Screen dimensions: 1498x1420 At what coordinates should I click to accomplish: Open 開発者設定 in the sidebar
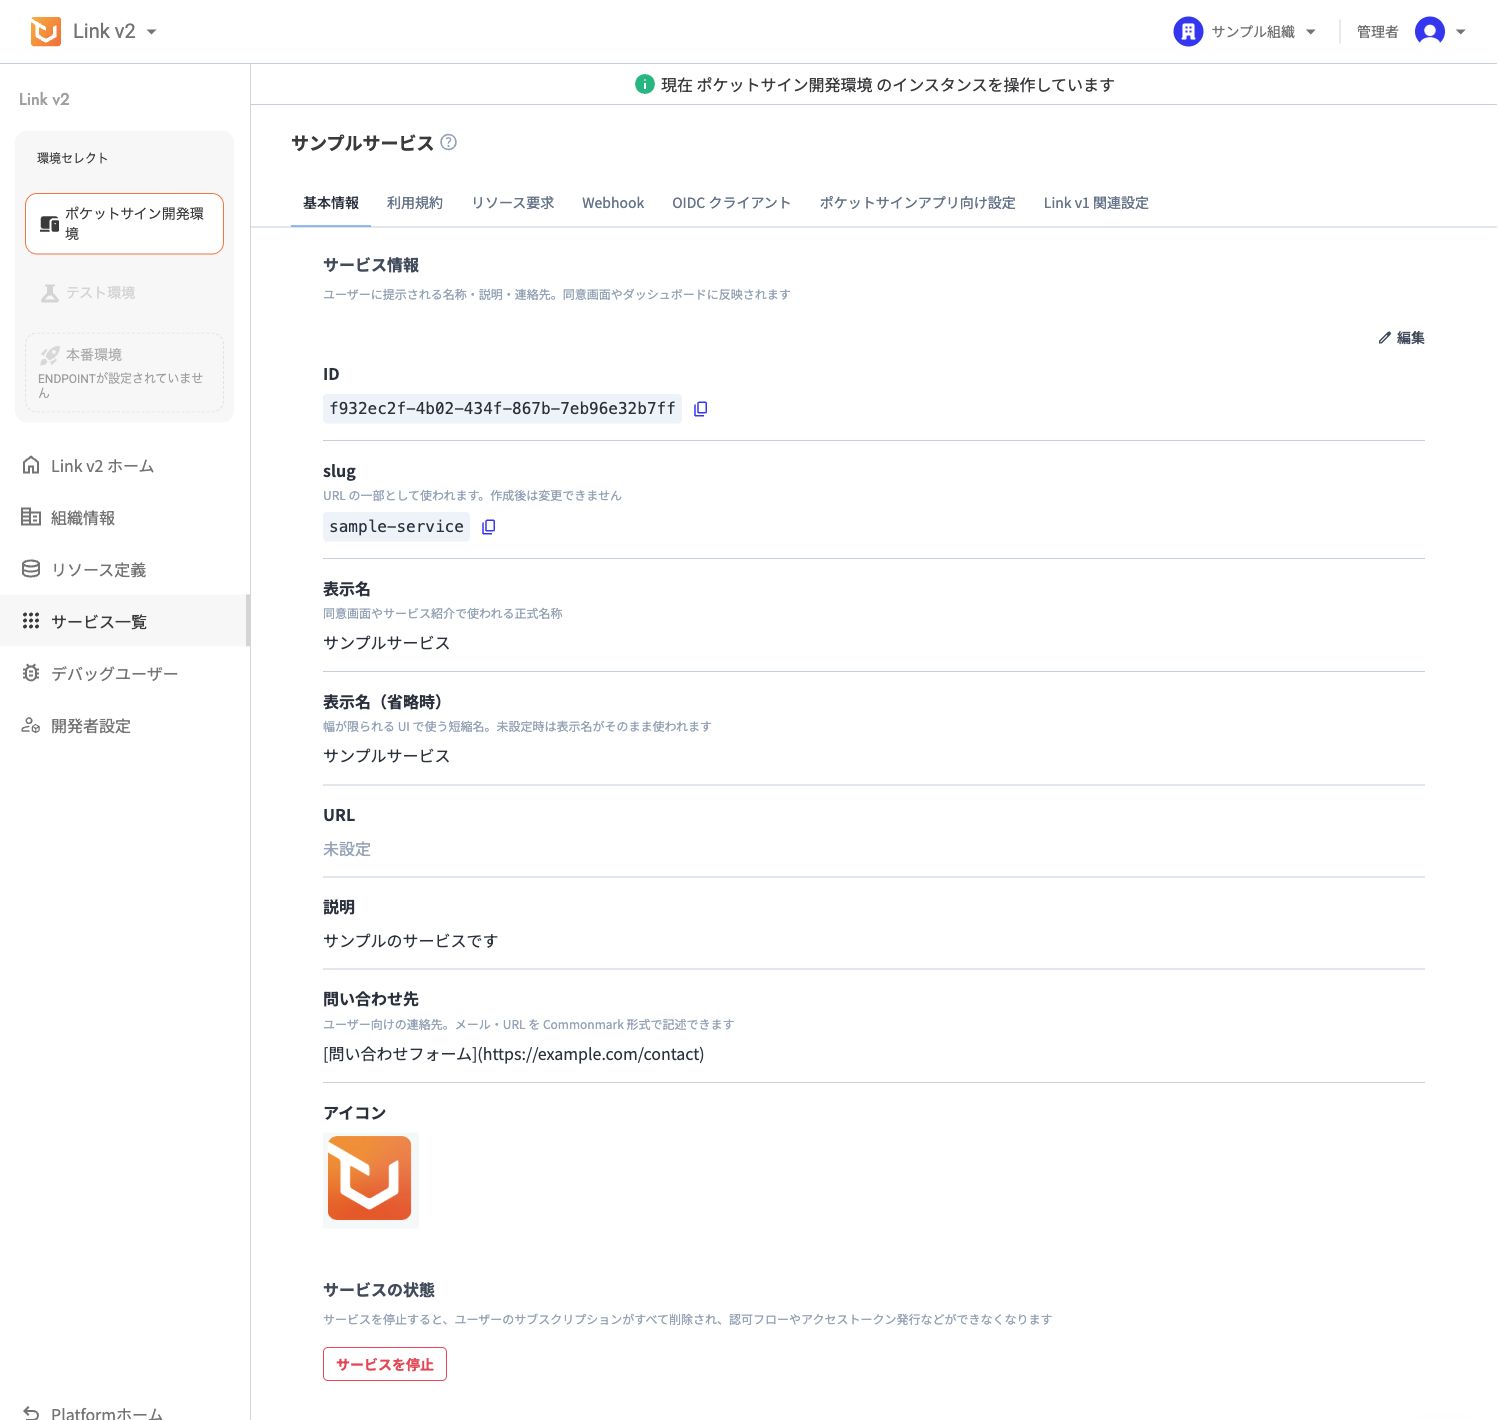pos(124,726)
